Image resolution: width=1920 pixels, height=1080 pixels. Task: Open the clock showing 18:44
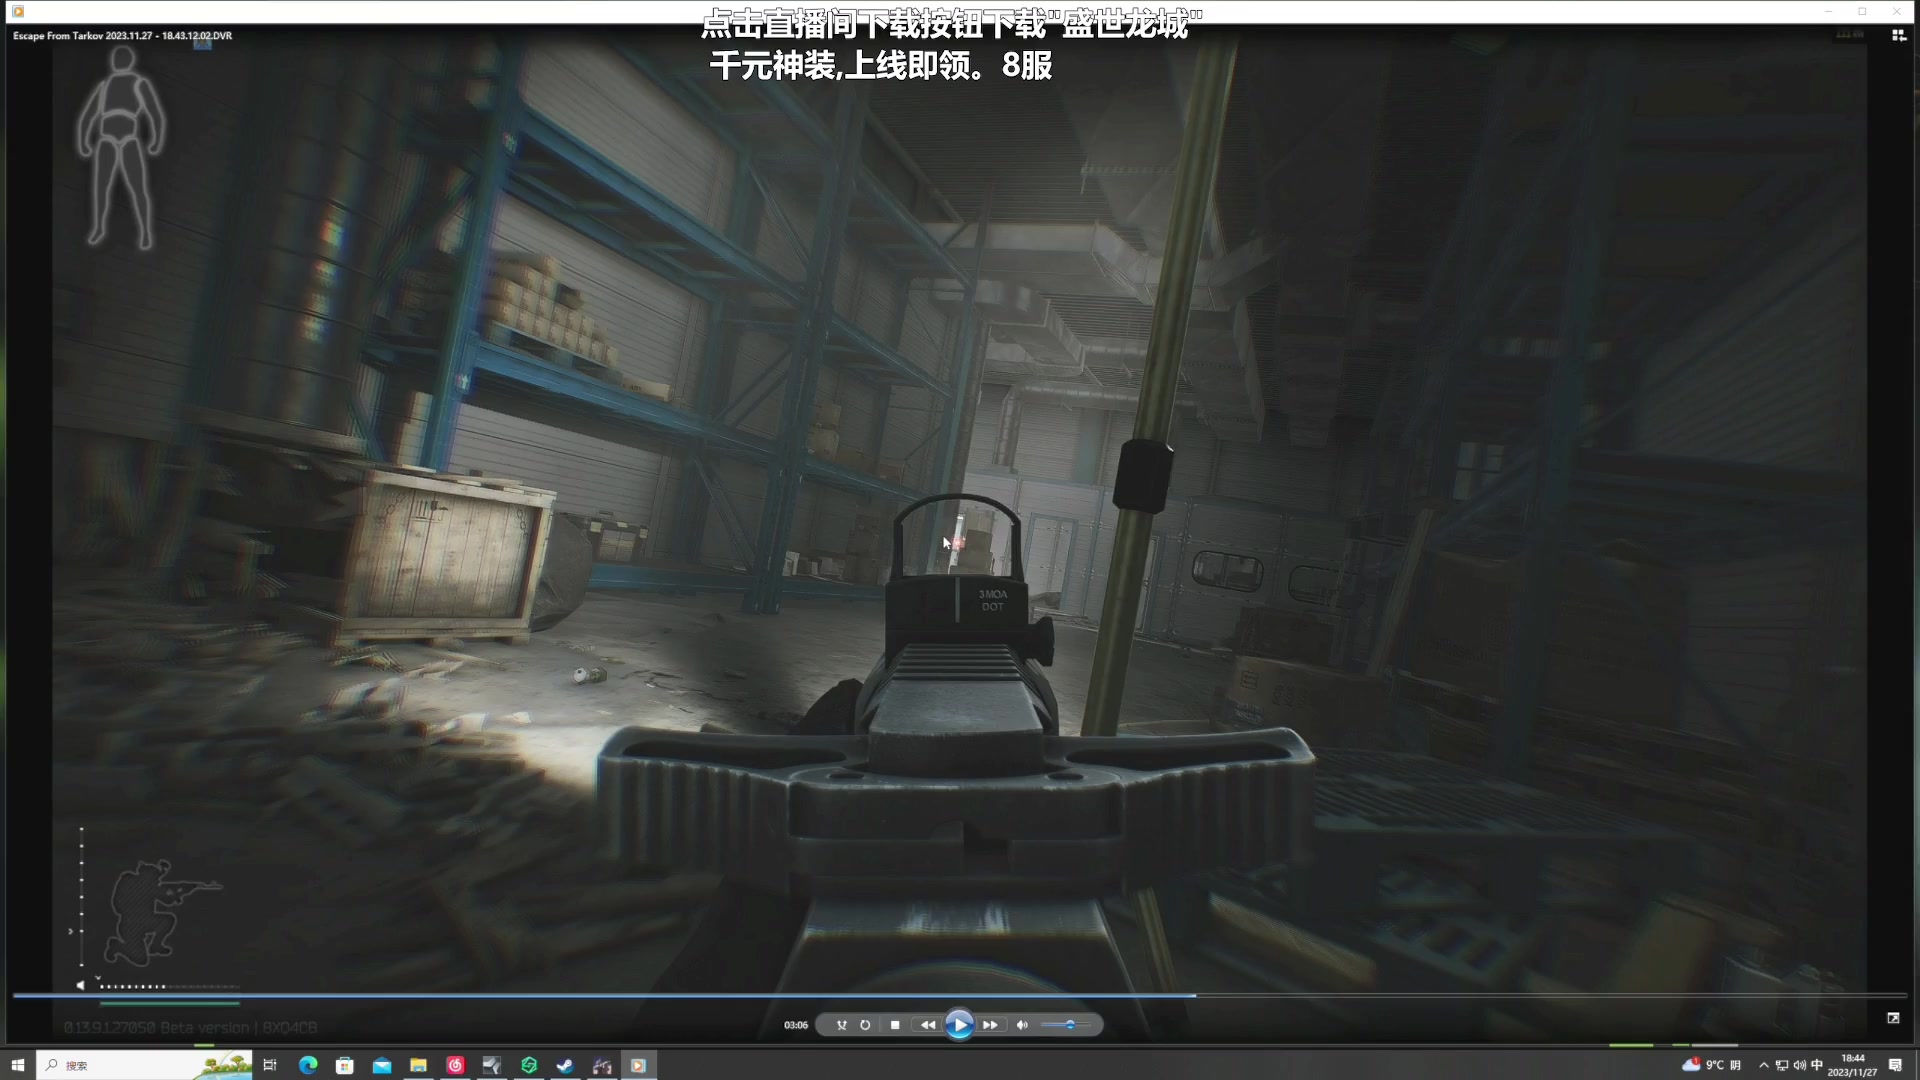tap(1853, 1065)
